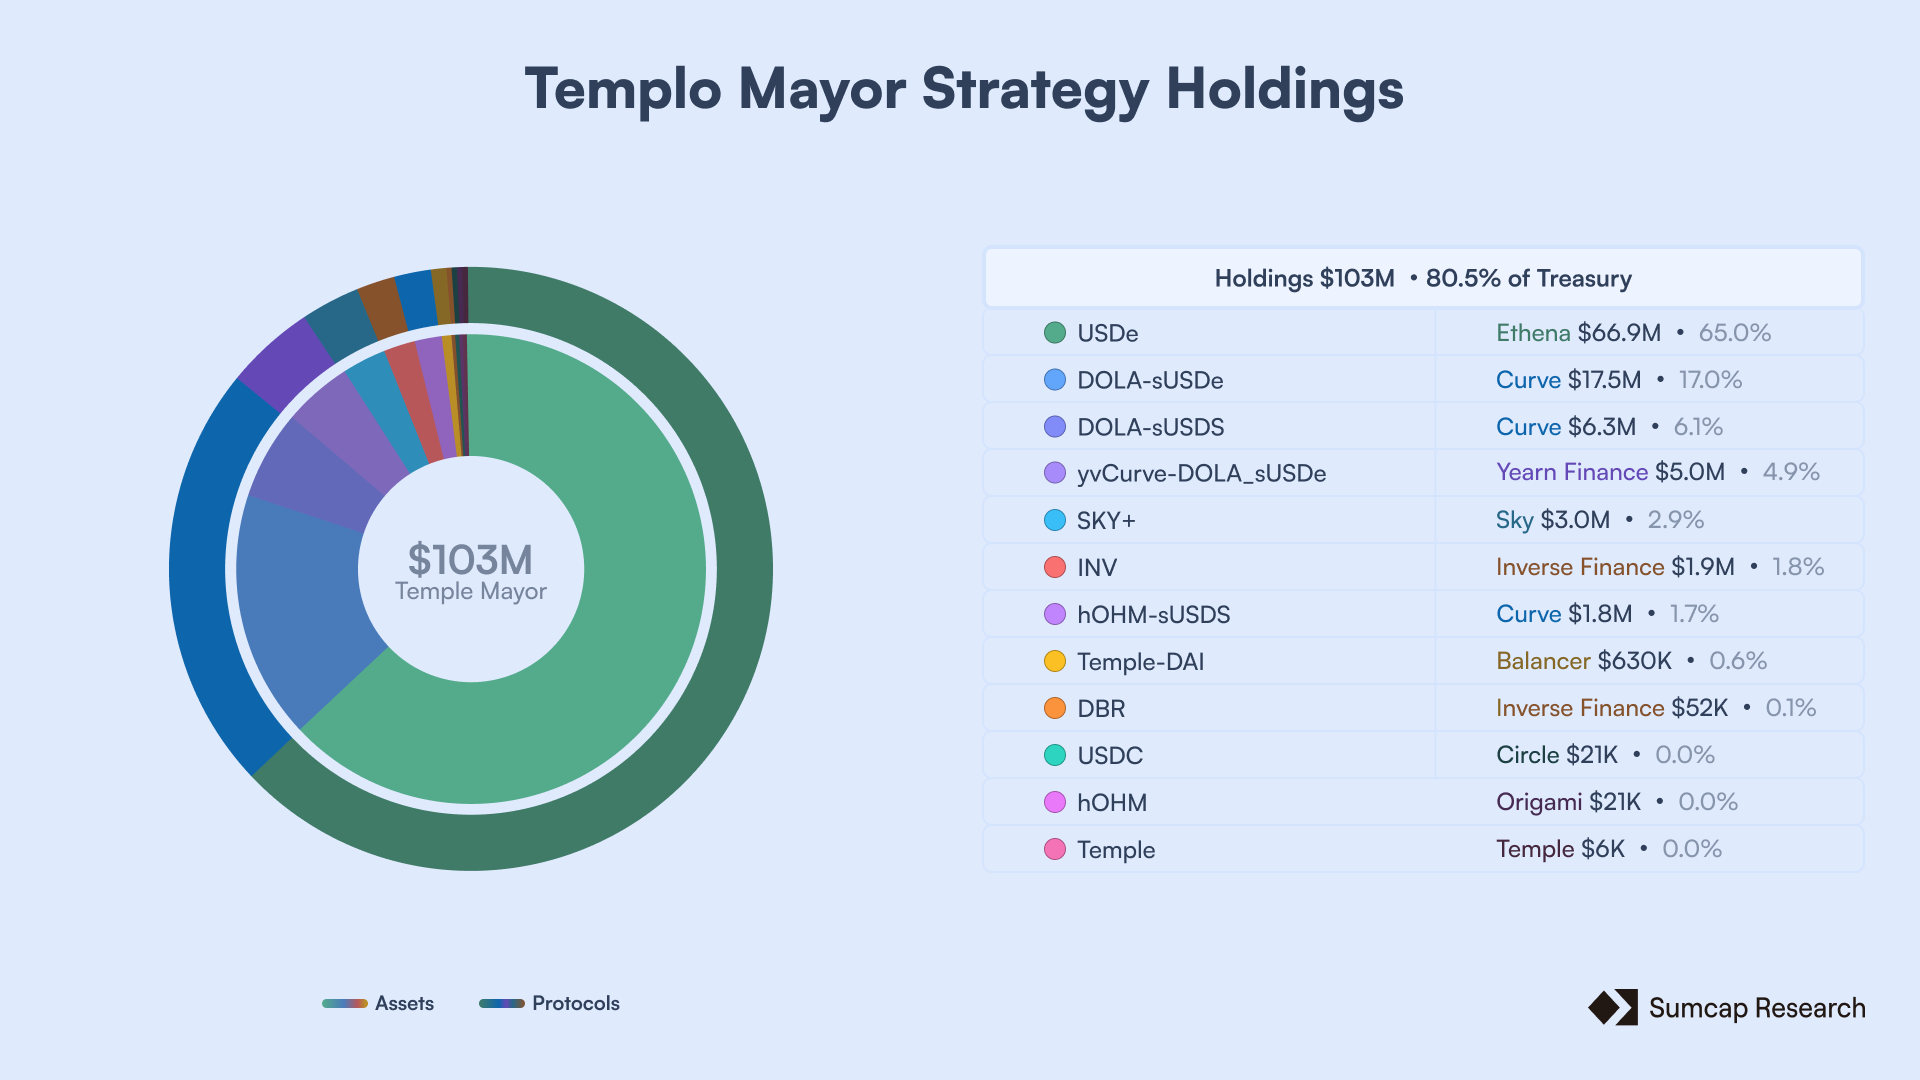Select the yvCurve-DOLA_sUSDe row label
1920x1080 pixels.
tap(1201, 473)
